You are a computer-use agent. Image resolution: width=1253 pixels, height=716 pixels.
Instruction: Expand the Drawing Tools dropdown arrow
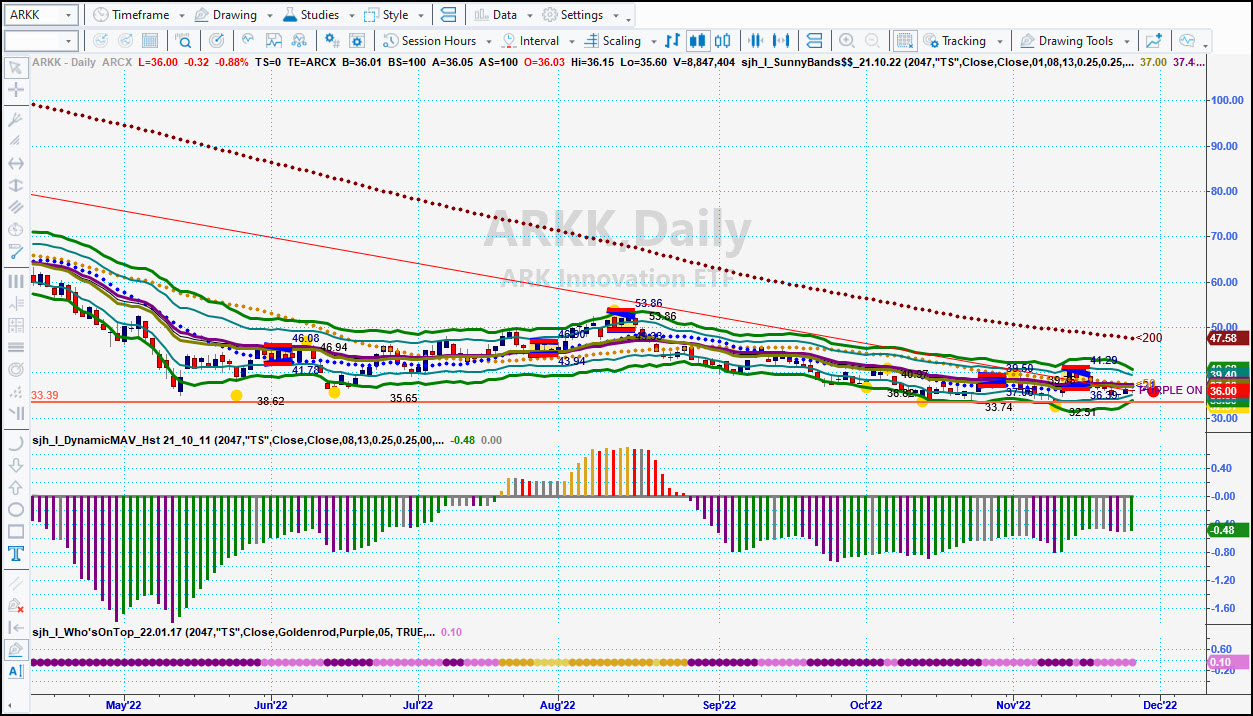1127,42
